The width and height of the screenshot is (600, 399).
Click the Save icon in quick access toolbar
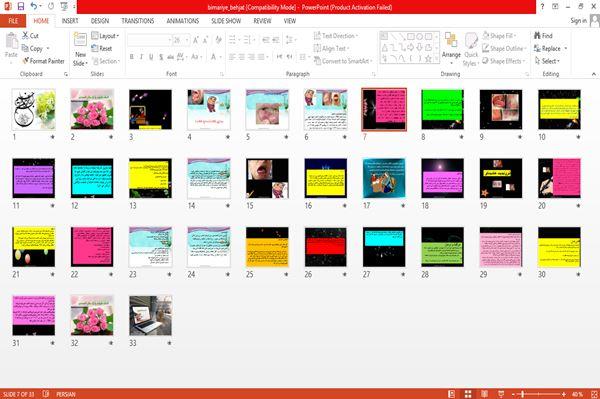click(21, 6)
